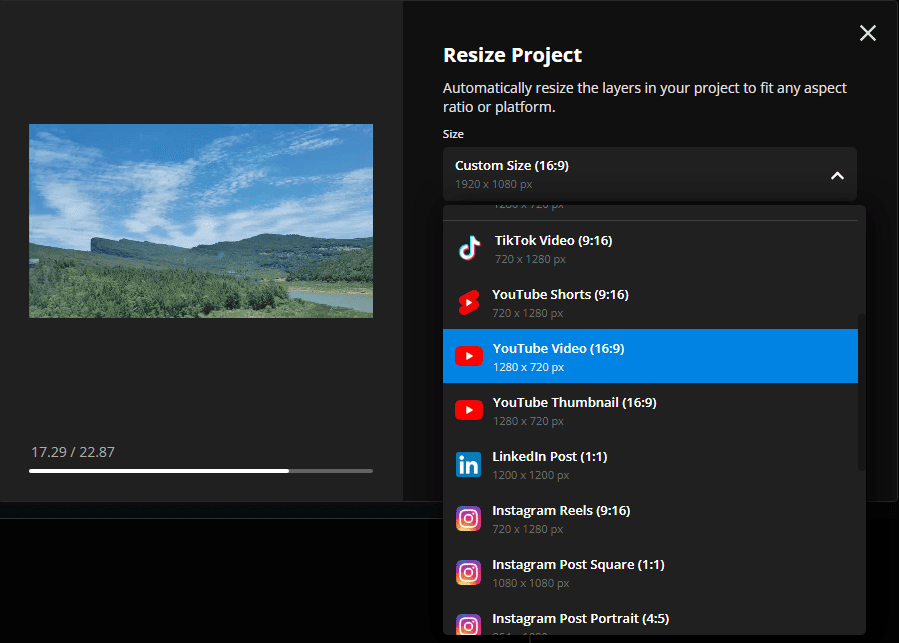Screen dimensions: 899x643
Task: Close the Resize Project dialog
Action: pyautogui.click(x=867, y=33)
